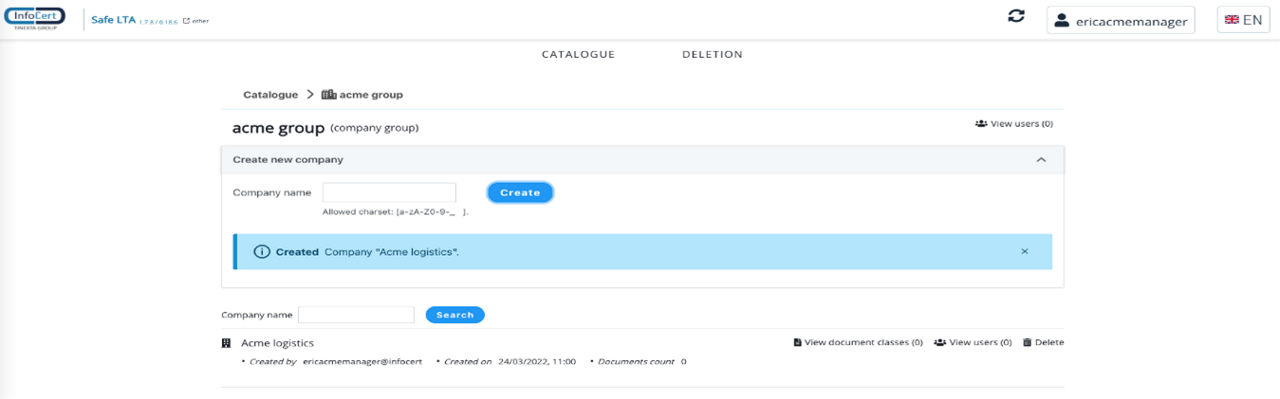Click the Create button
The height and width of the screenshot is (399, 1280).
coord(520,193)
